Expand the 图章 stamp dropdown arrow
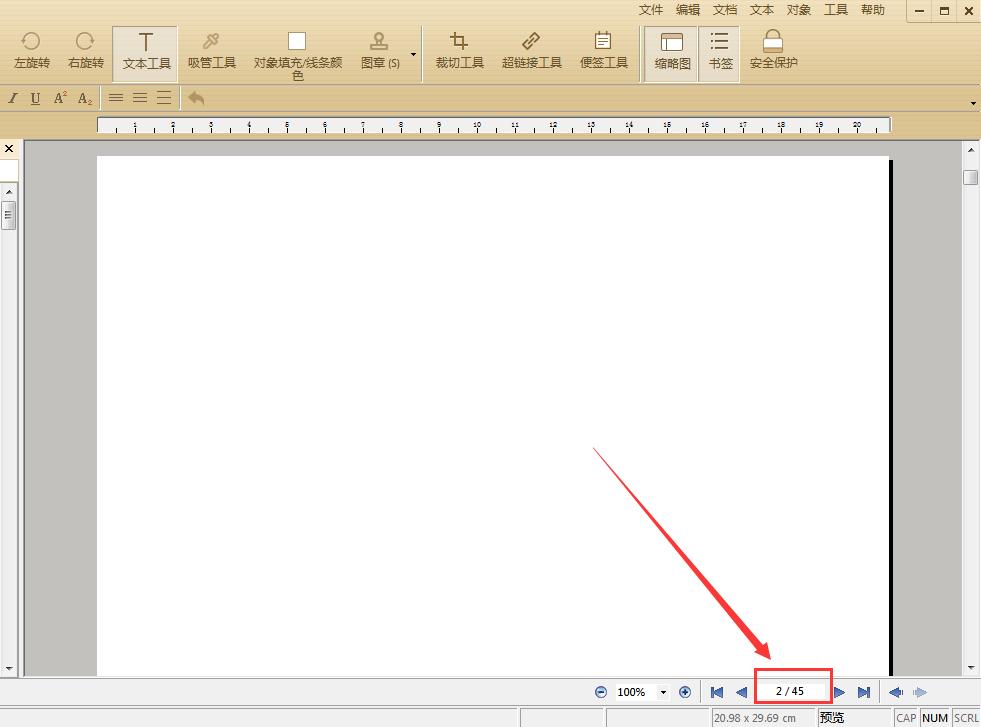 413,54
